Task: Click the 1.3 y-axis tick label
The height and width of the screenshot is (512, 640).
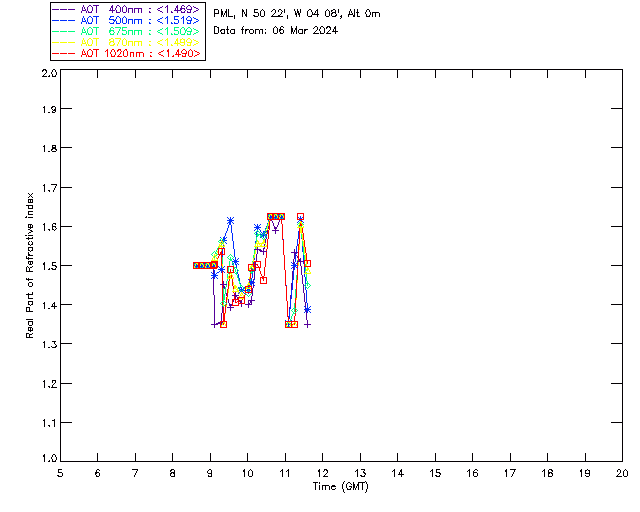Action: pos(49,344)
